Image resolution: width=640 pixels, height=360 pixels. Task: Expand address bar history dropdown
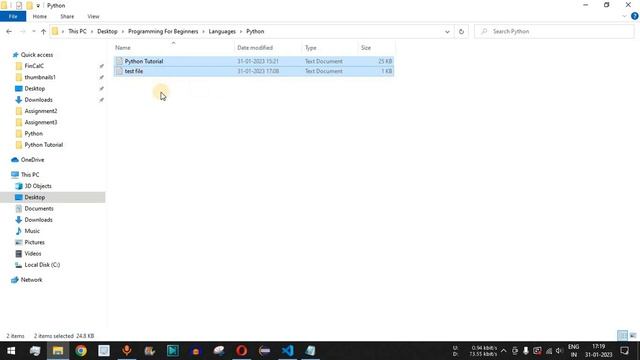click(447, 31)
